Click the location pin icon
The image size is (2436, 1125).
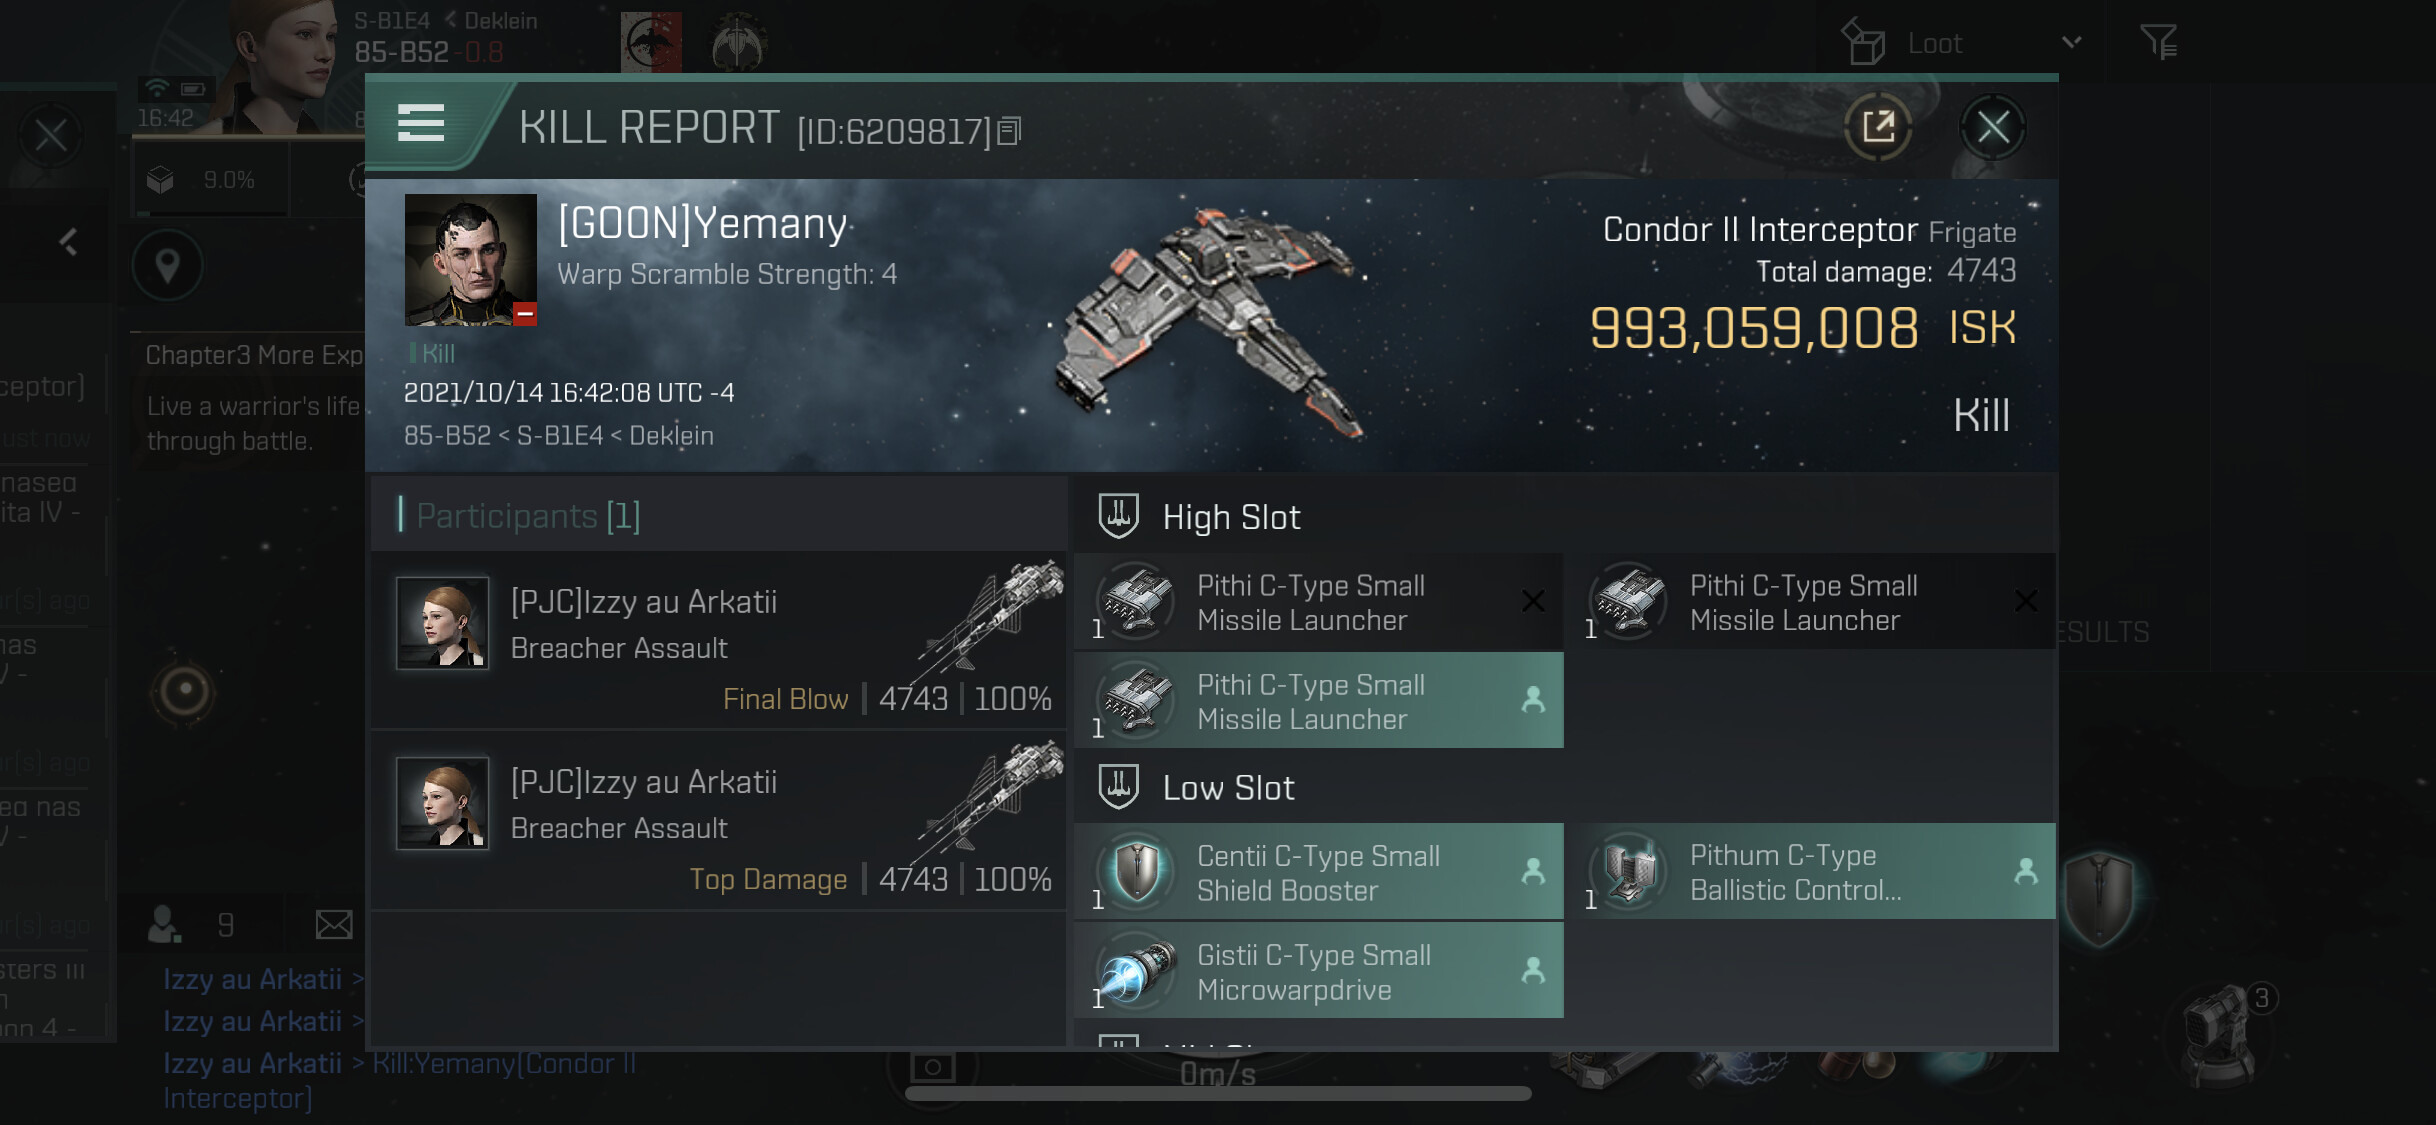click(x=168, y=266)
